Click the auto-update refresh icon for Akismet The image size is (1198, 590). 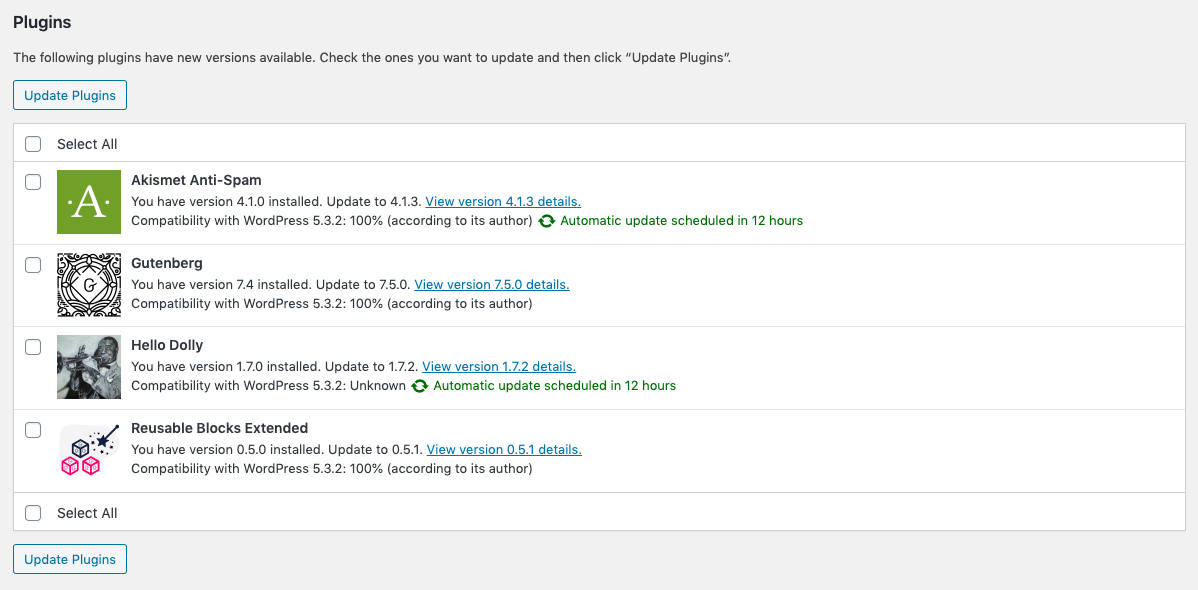click(x=546, y=221)
